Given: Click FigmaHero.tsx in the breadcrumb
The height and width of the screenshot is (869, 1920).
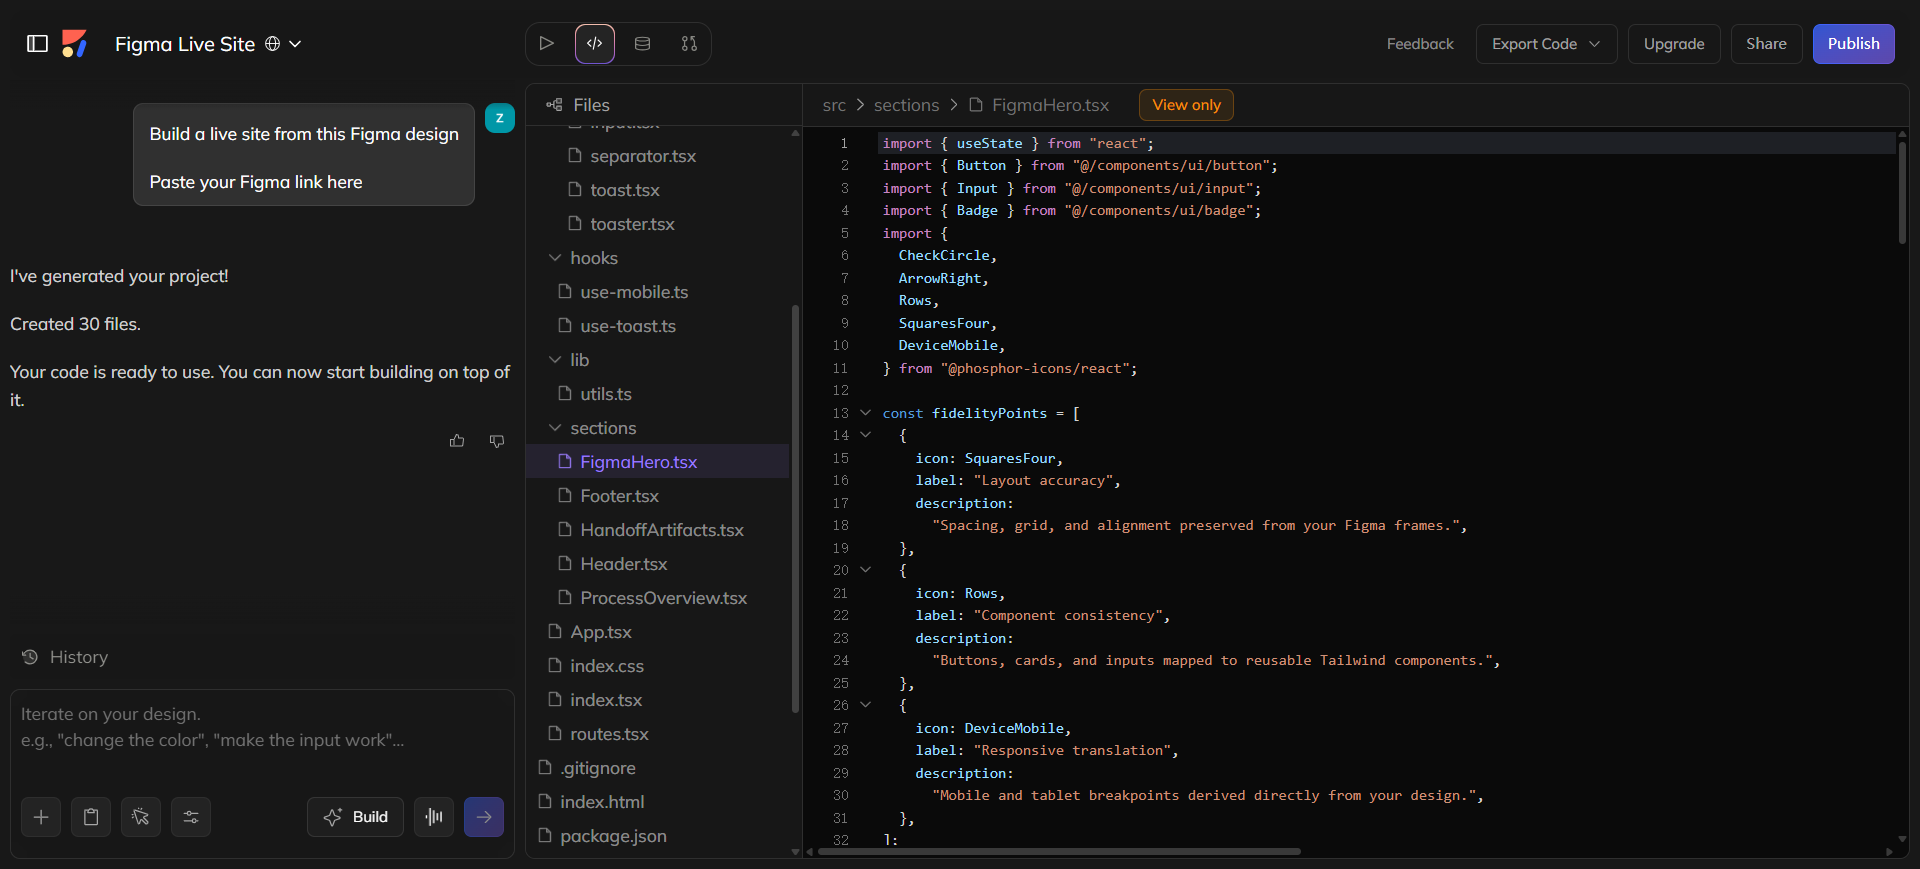Looking at the screenshot, I should (1050, 105).
